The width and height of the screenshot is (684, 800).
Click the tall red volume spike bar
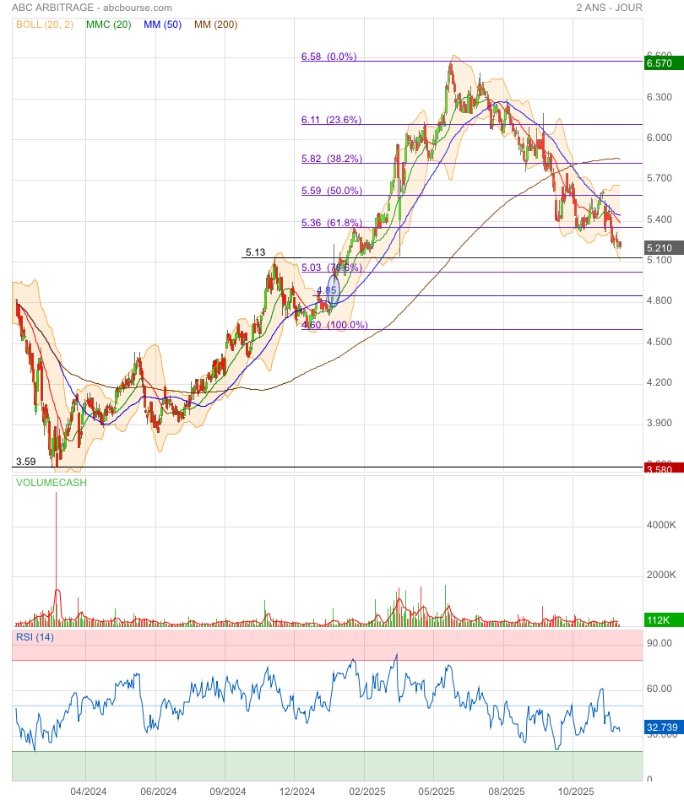tap(56, 559)
